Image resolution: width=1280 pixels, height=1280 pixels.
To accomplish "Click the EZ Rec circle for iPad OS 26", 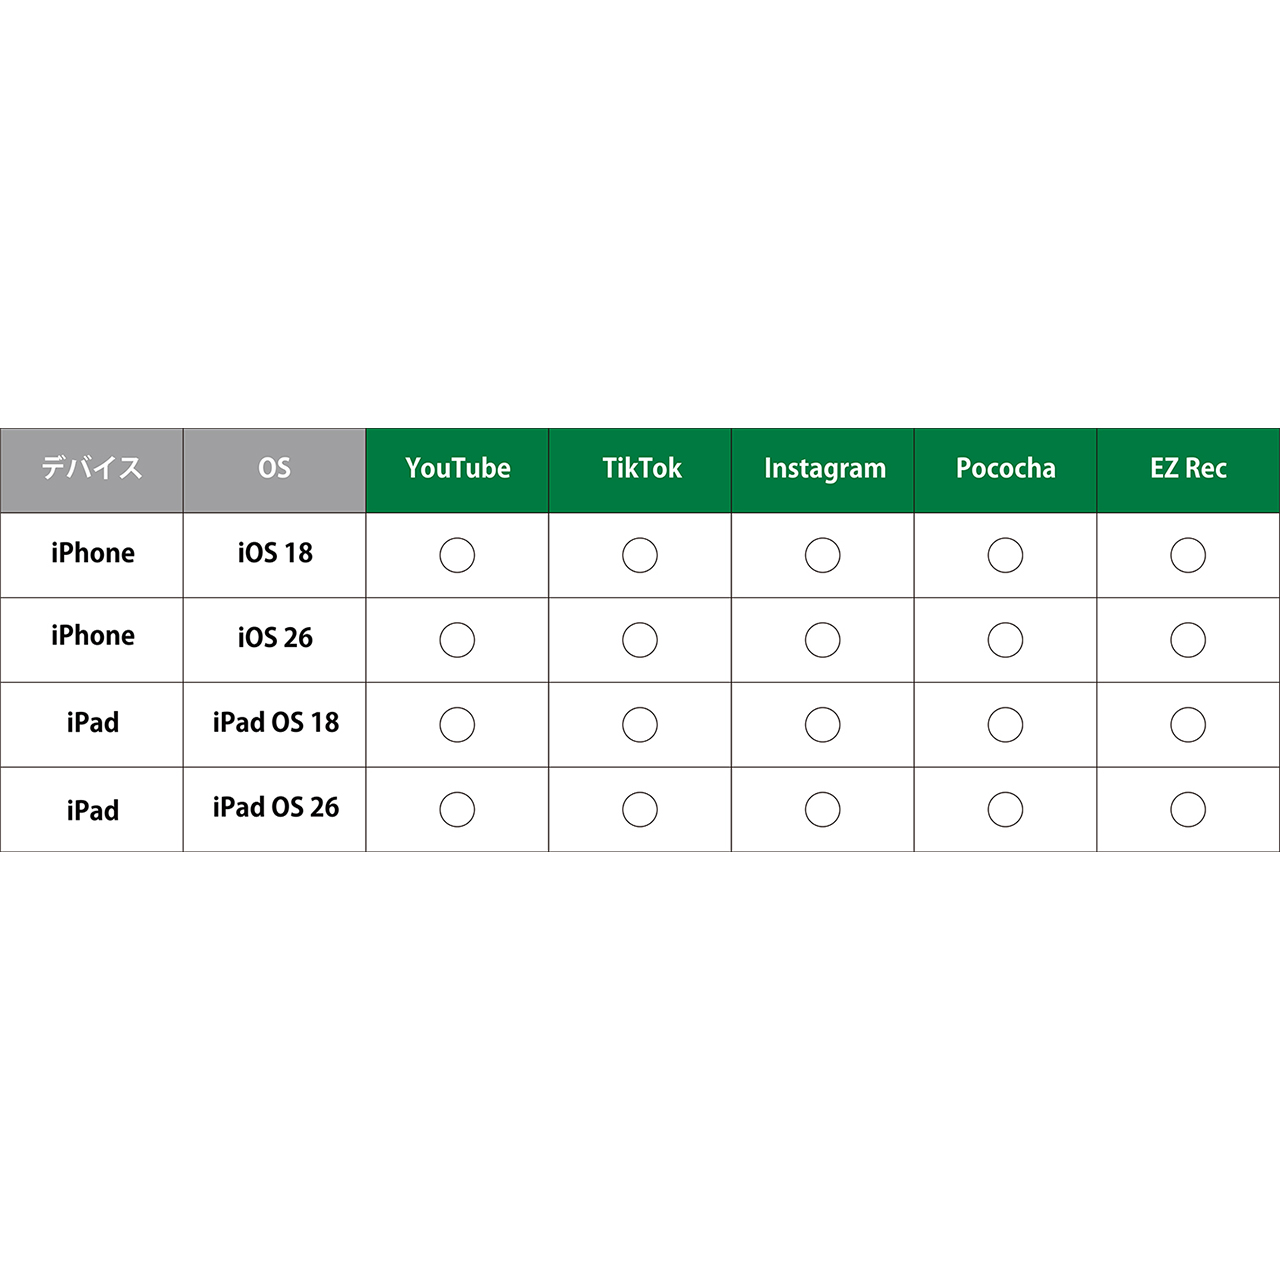I will coord(1188,809).
